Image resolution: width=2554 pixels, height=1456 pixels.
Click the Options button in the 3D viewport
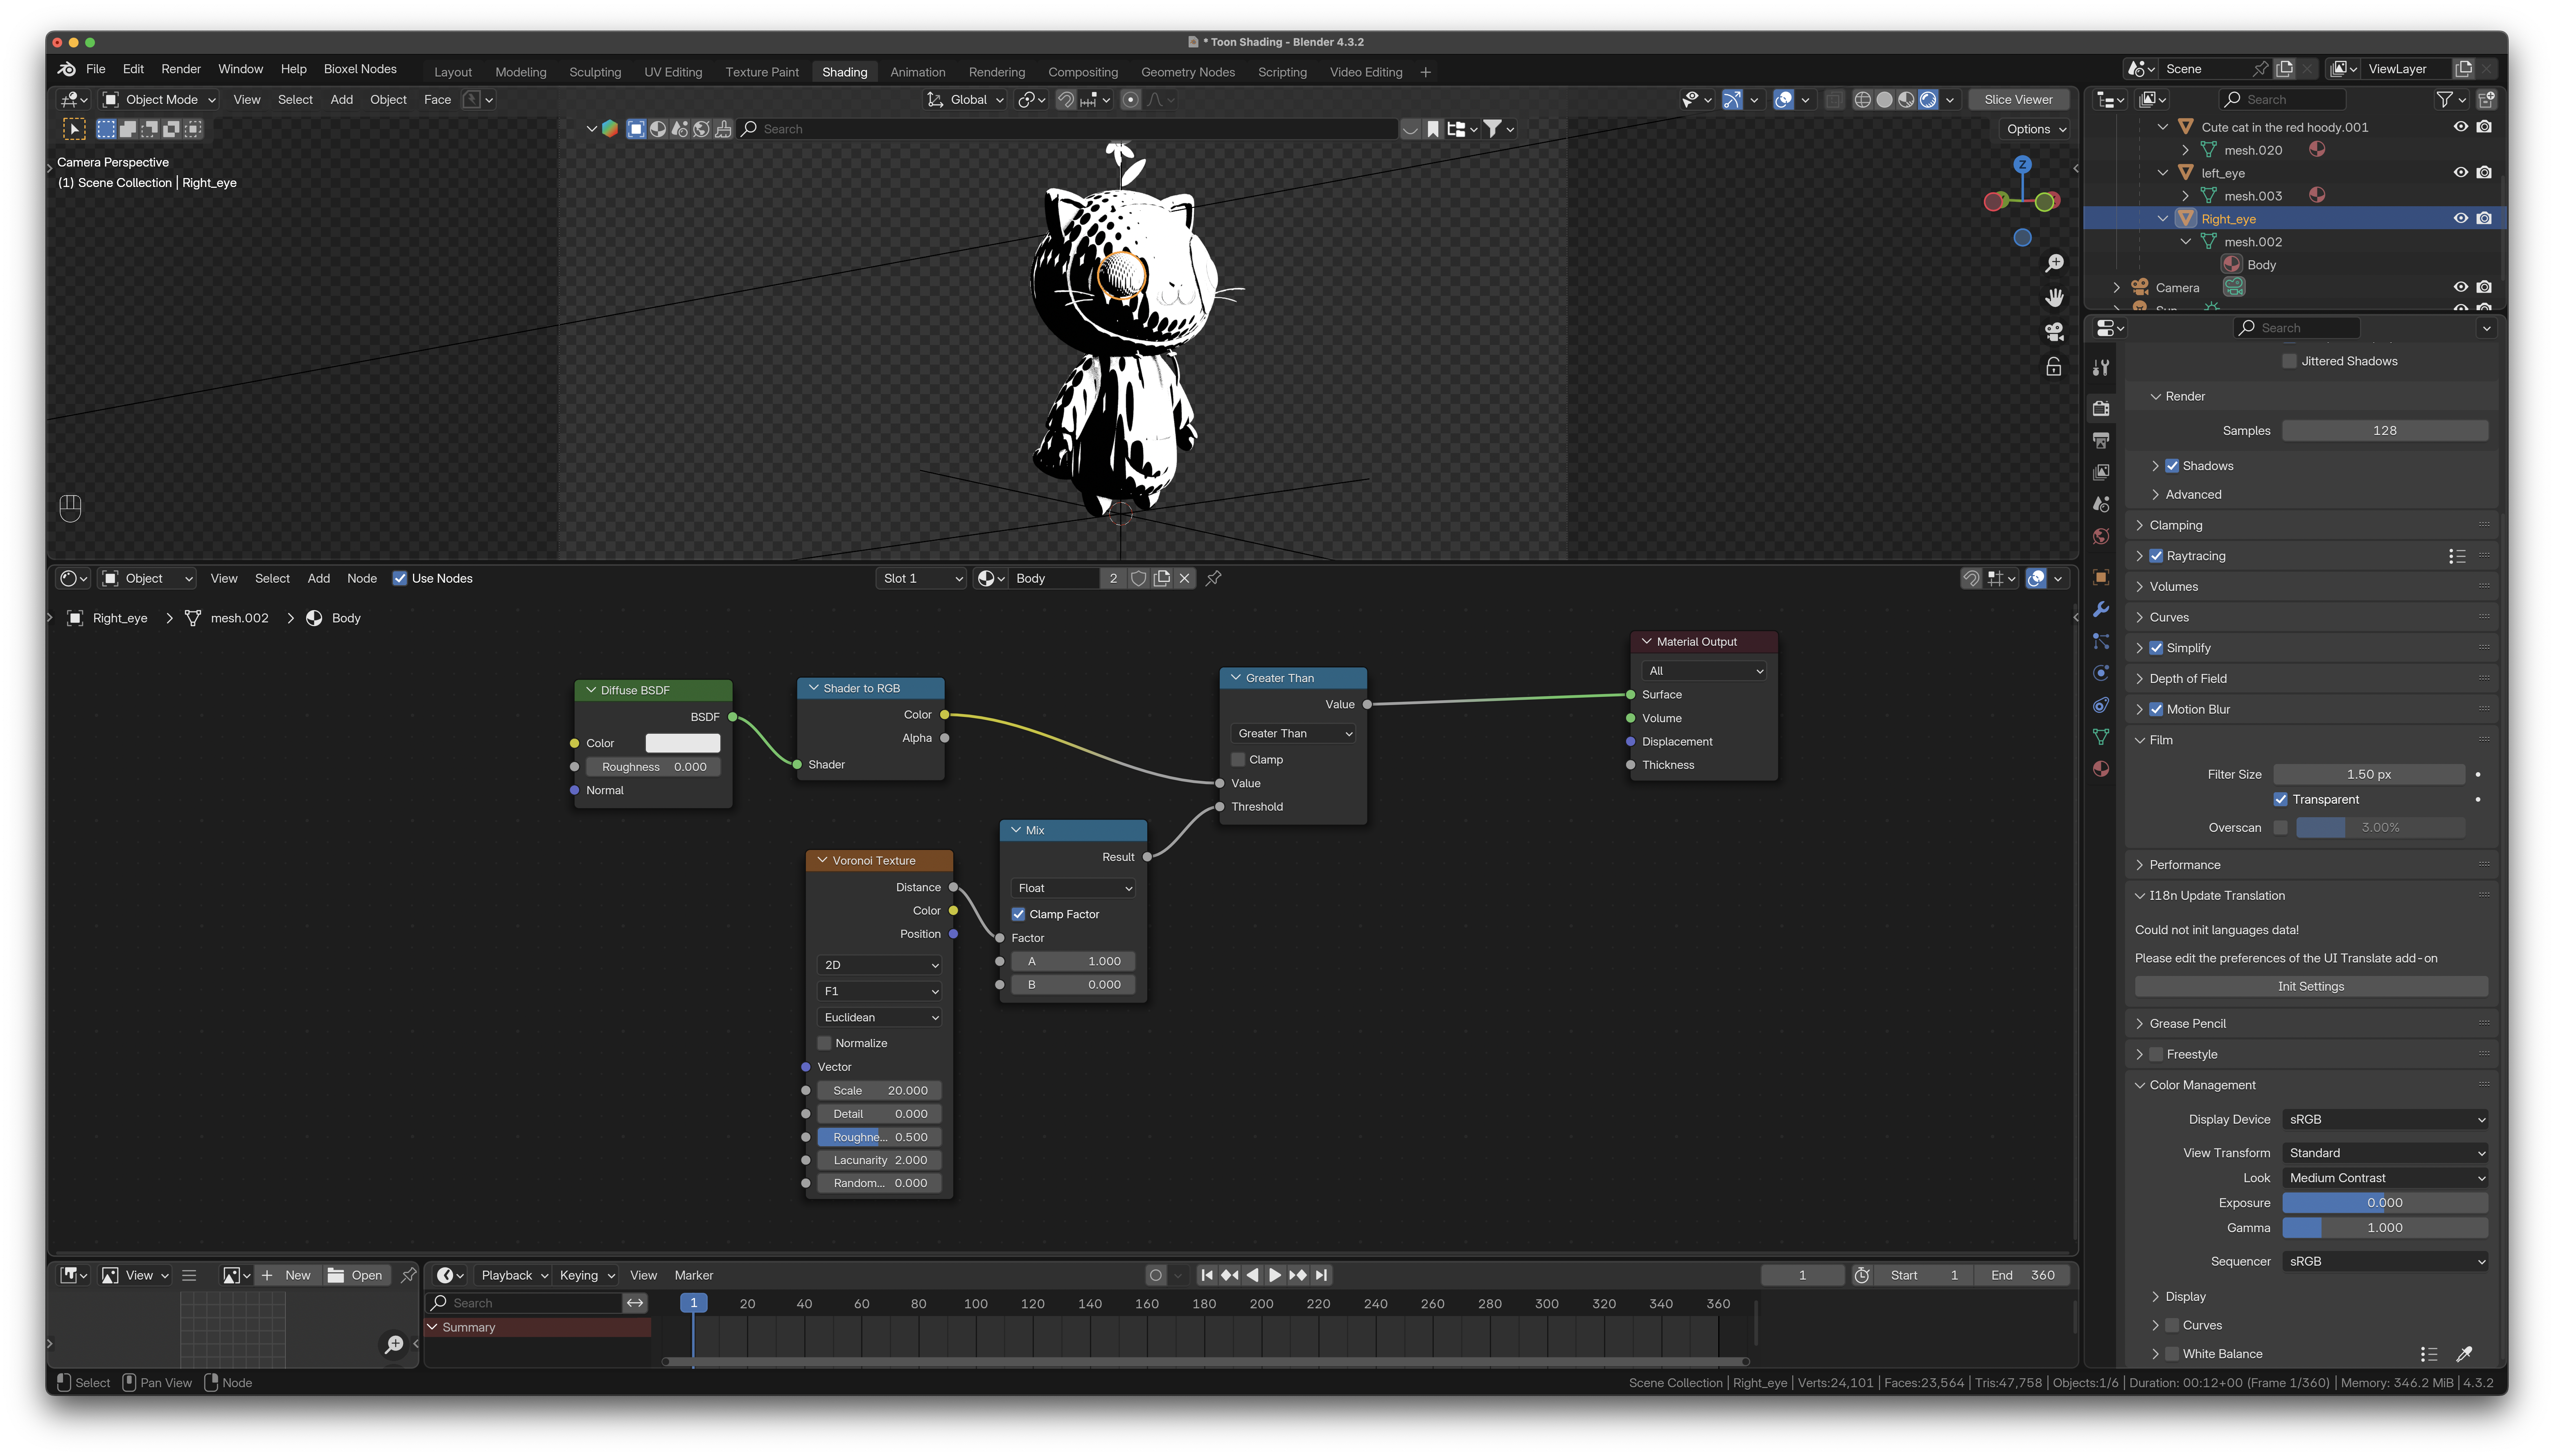(2035, 129)
